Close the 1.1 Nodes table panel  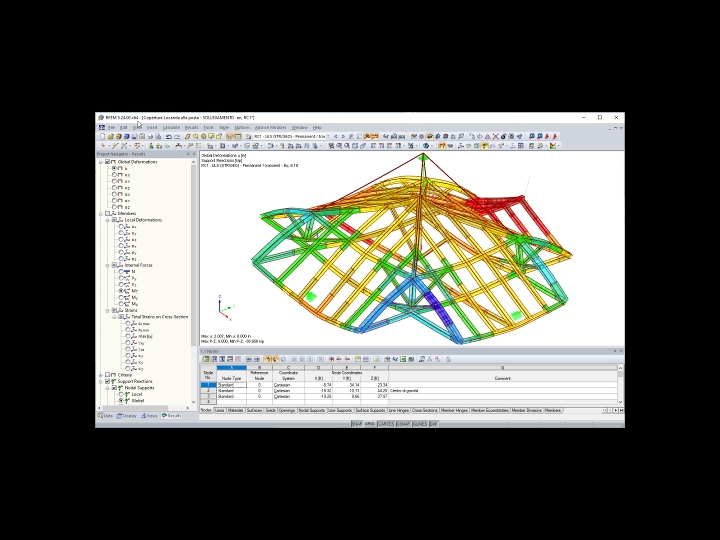point(621,351)
